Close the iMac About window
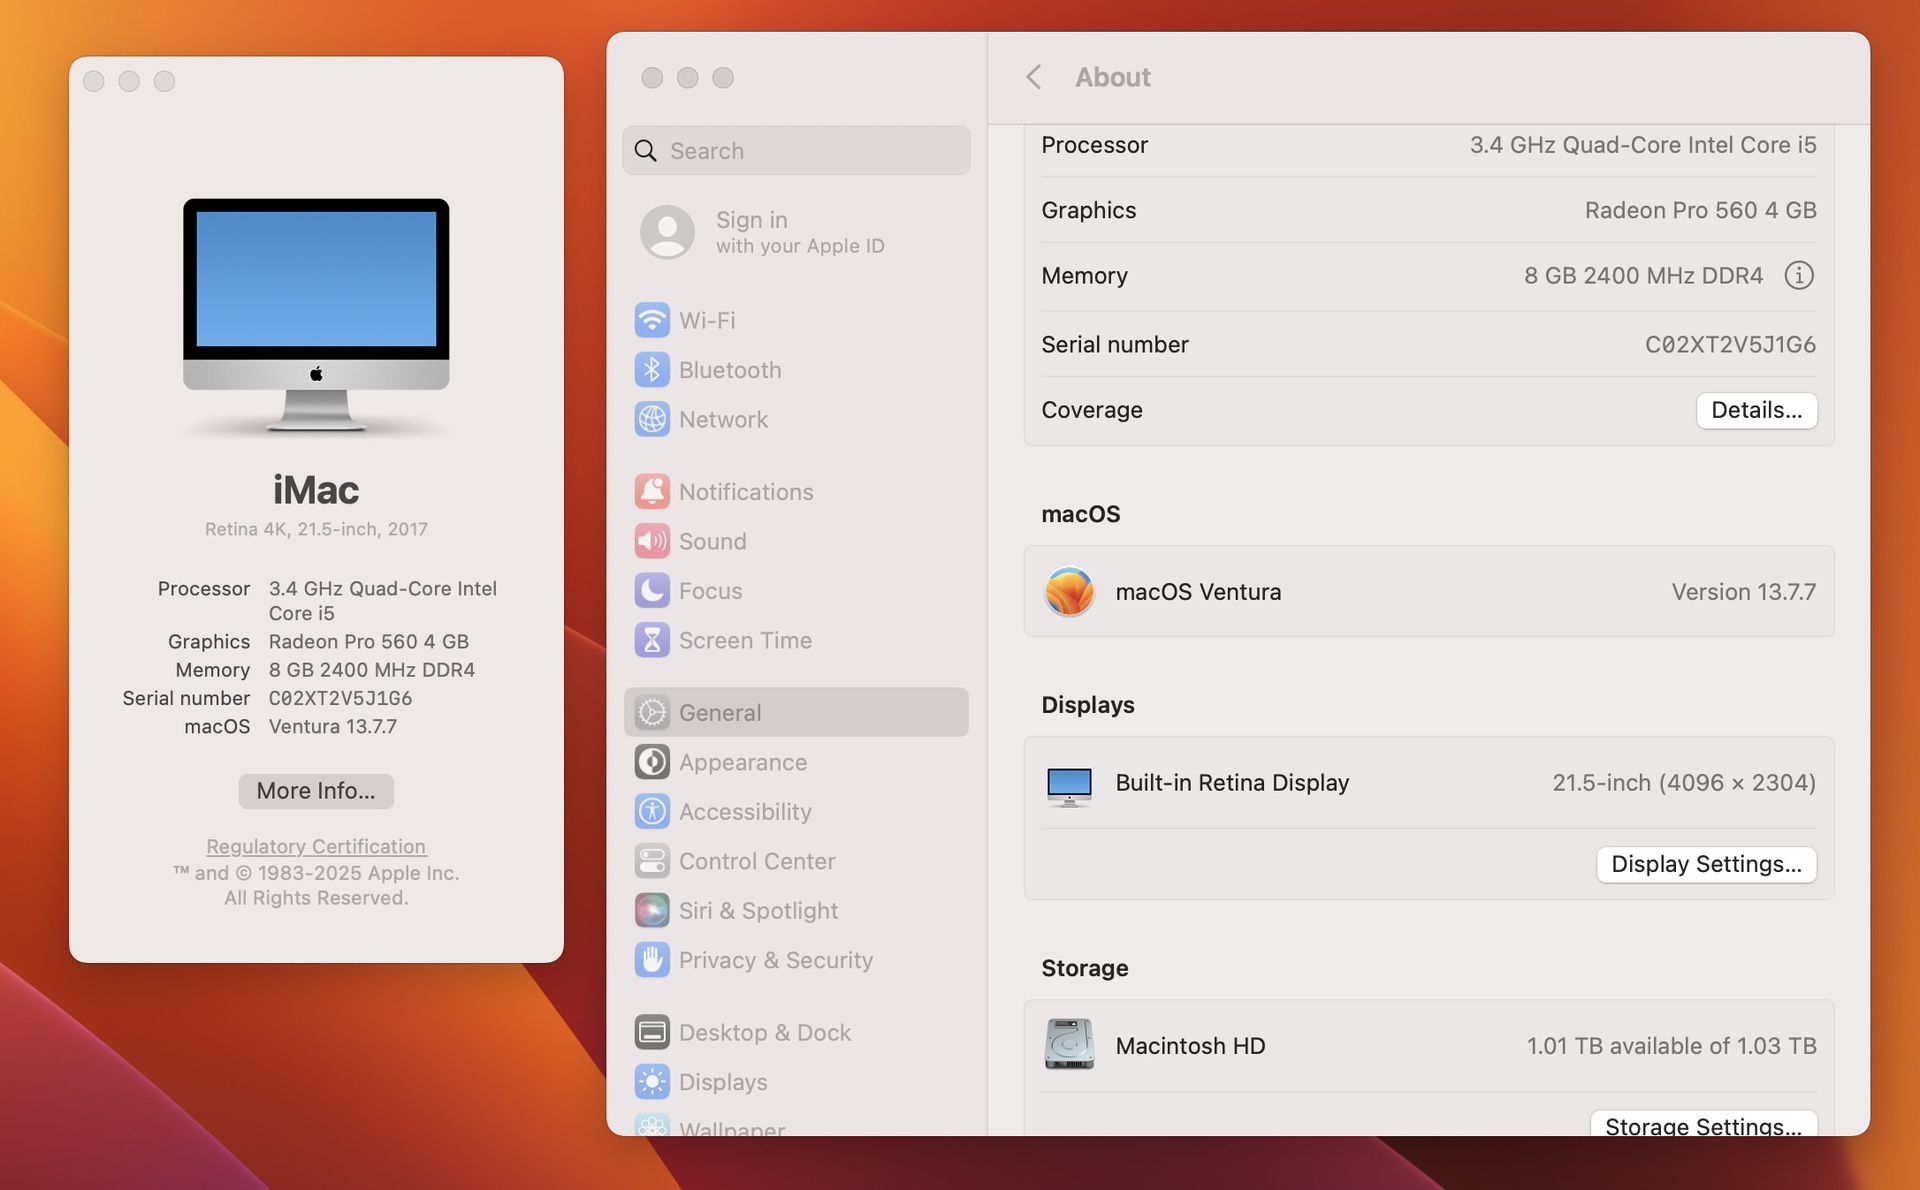The width and height of the screenshot is (1920, 1190). (x=94, y=81)
